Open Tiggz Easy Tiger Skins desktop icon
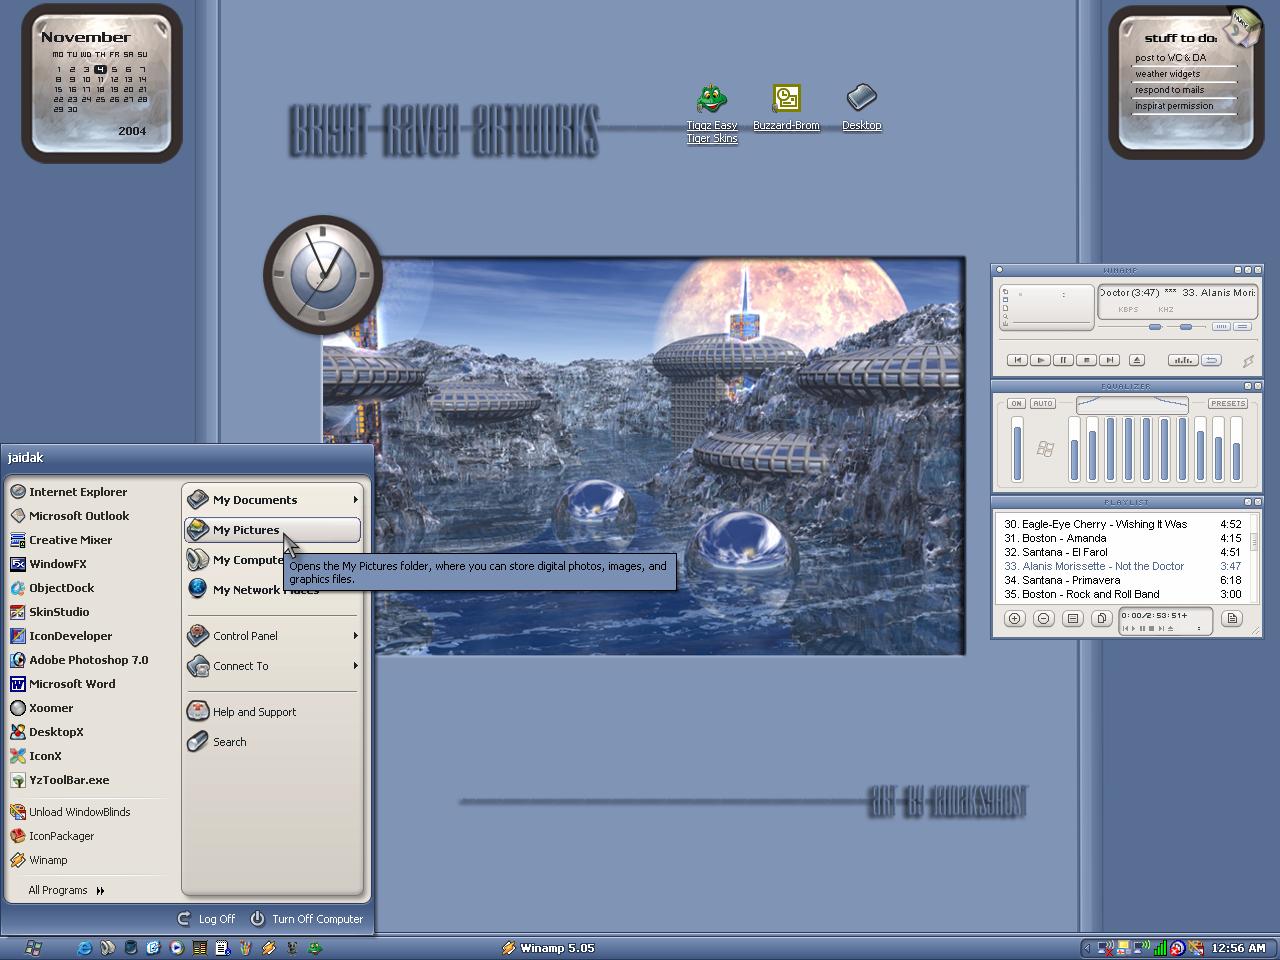 point(712,114)
